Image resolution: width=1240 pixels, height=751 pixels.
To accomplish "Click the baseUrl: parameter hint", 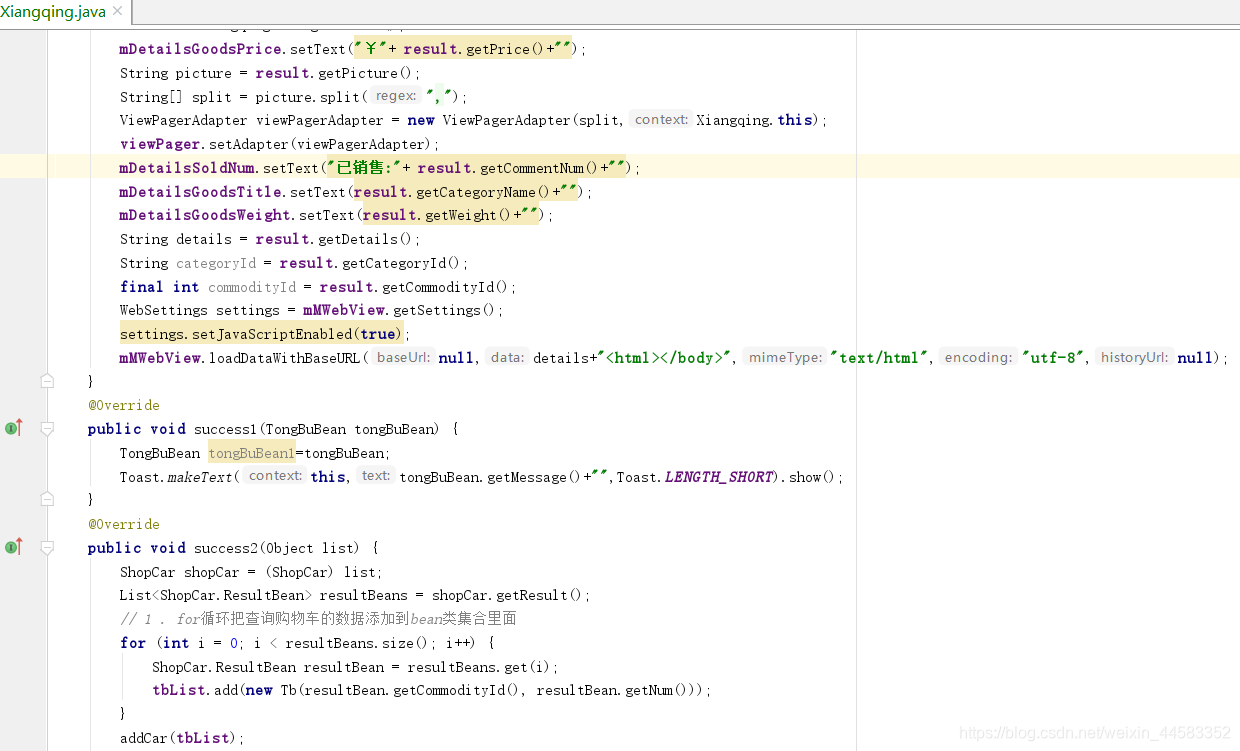I will (x=404, y=357).
